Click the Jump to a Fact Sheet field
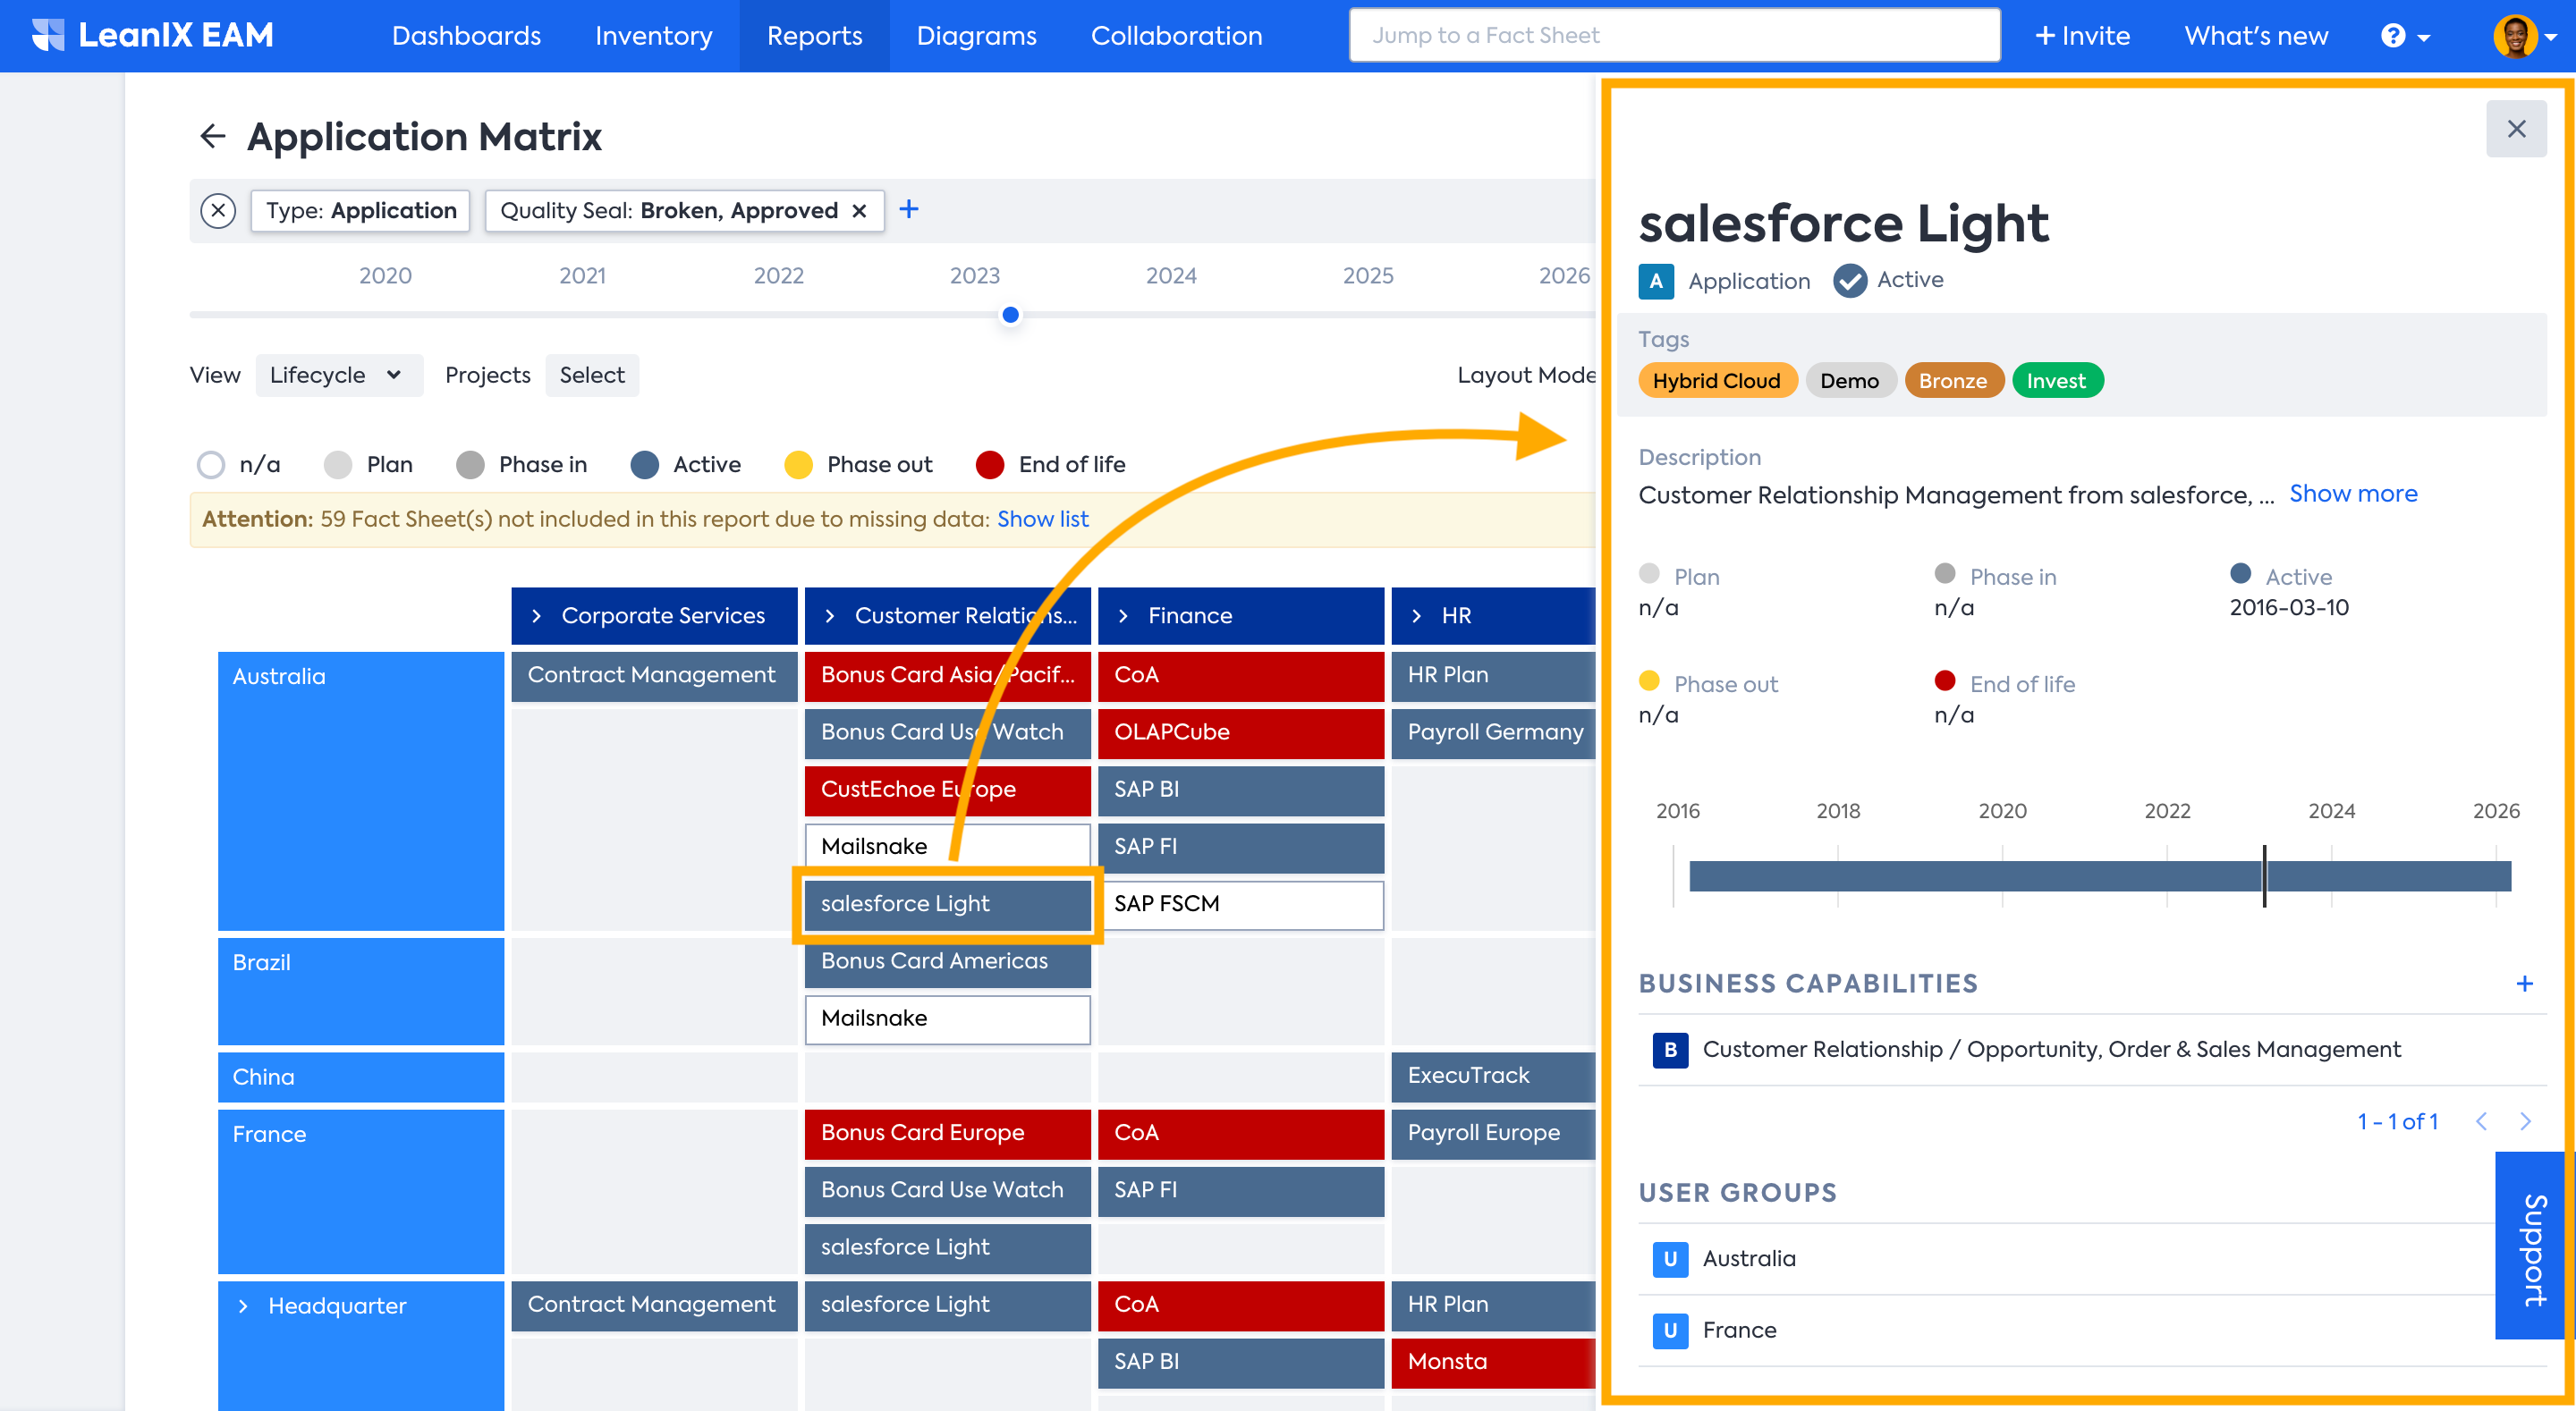The image size is (2576, 1411). tap(1673, 36)
